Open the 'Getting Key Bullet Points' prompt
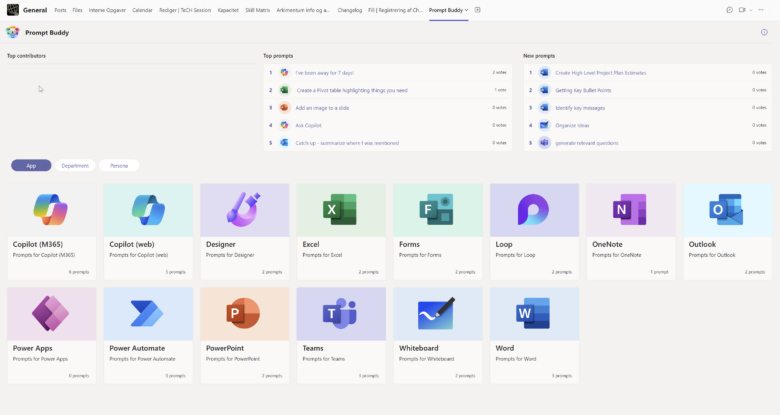 [x=583, y=90]
